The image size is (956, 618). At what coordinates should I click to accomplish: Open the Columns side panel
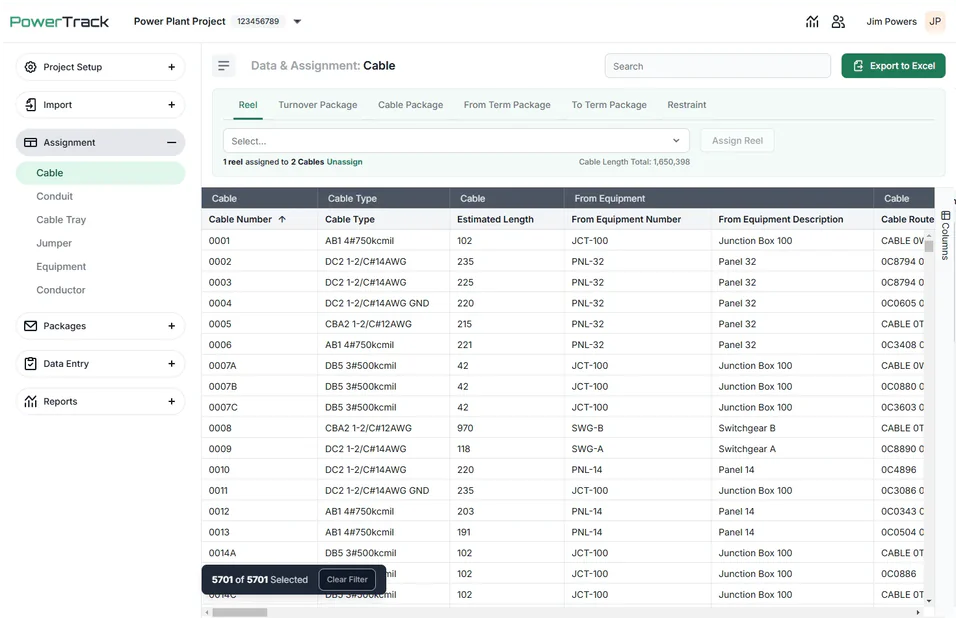coord(945,235)
